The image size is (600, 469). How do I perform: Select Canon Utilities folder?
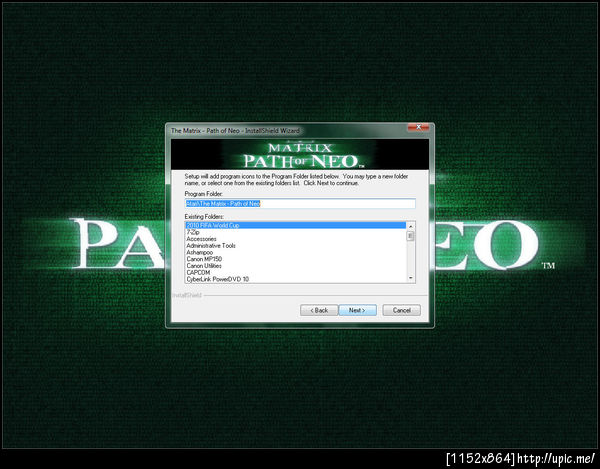[295, 265]
